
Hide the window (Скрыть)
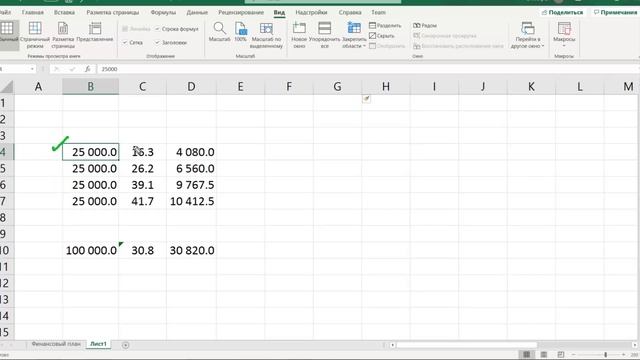click(x=382, y=36)
